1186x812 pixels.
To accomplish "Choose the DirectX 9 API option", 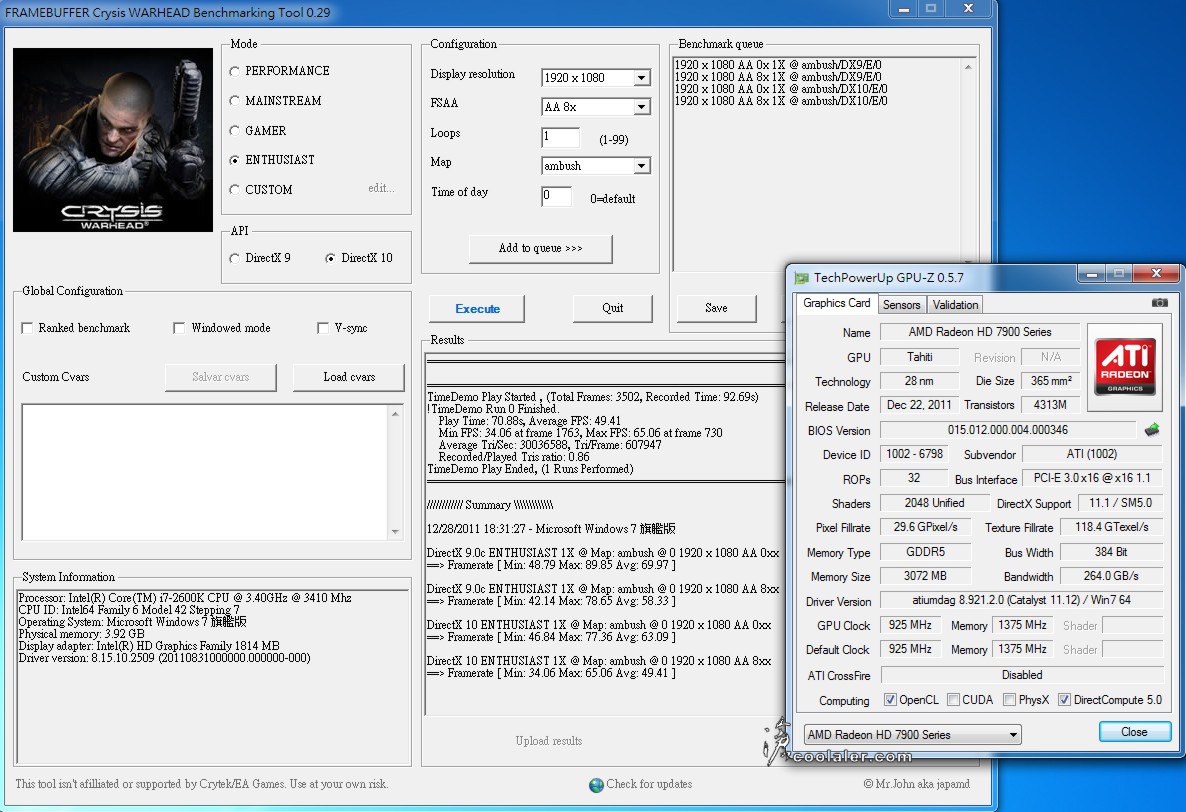I will [234, 258].
